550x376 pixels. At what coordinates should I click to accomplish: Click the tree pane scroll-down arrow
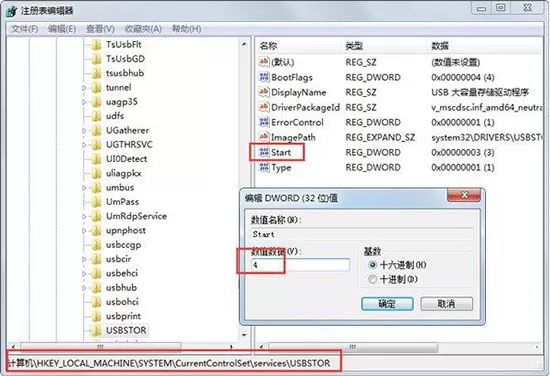[x=244, y=335]
